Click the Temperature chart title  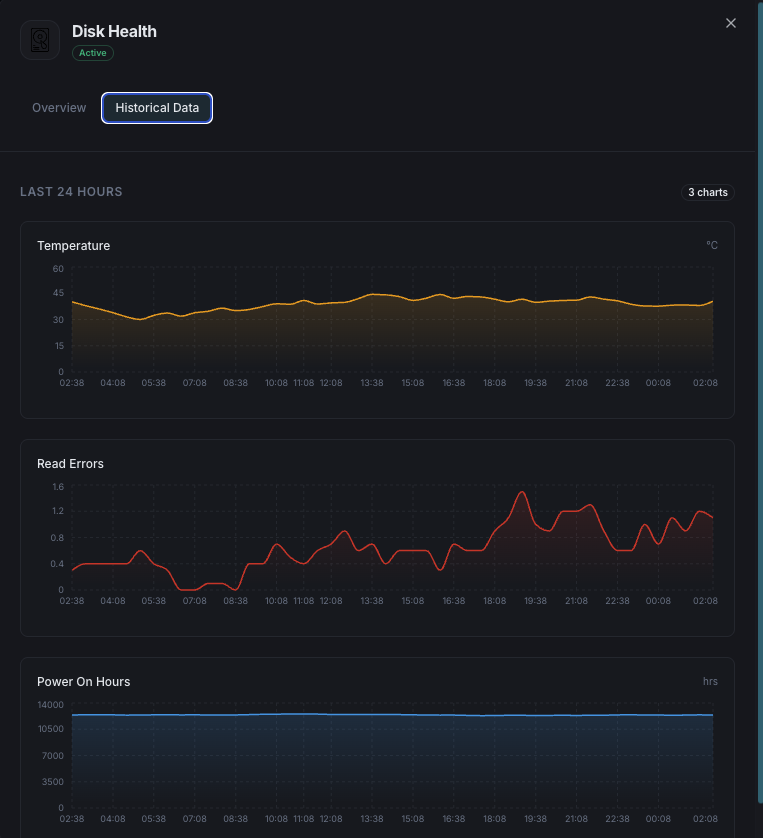click(74, 246)
